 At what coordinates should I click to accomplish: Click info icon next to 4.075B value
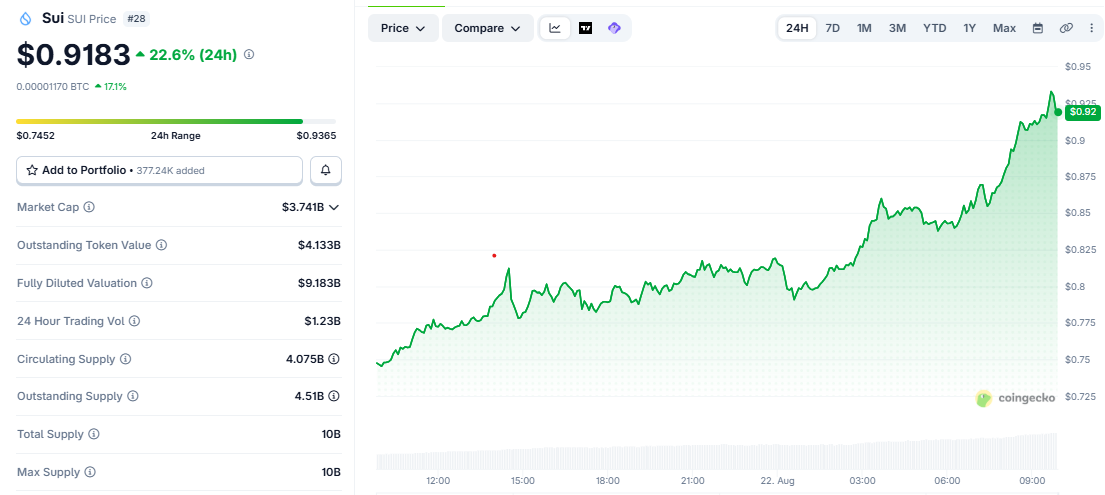pyautogui.click(x=334, y=359)
